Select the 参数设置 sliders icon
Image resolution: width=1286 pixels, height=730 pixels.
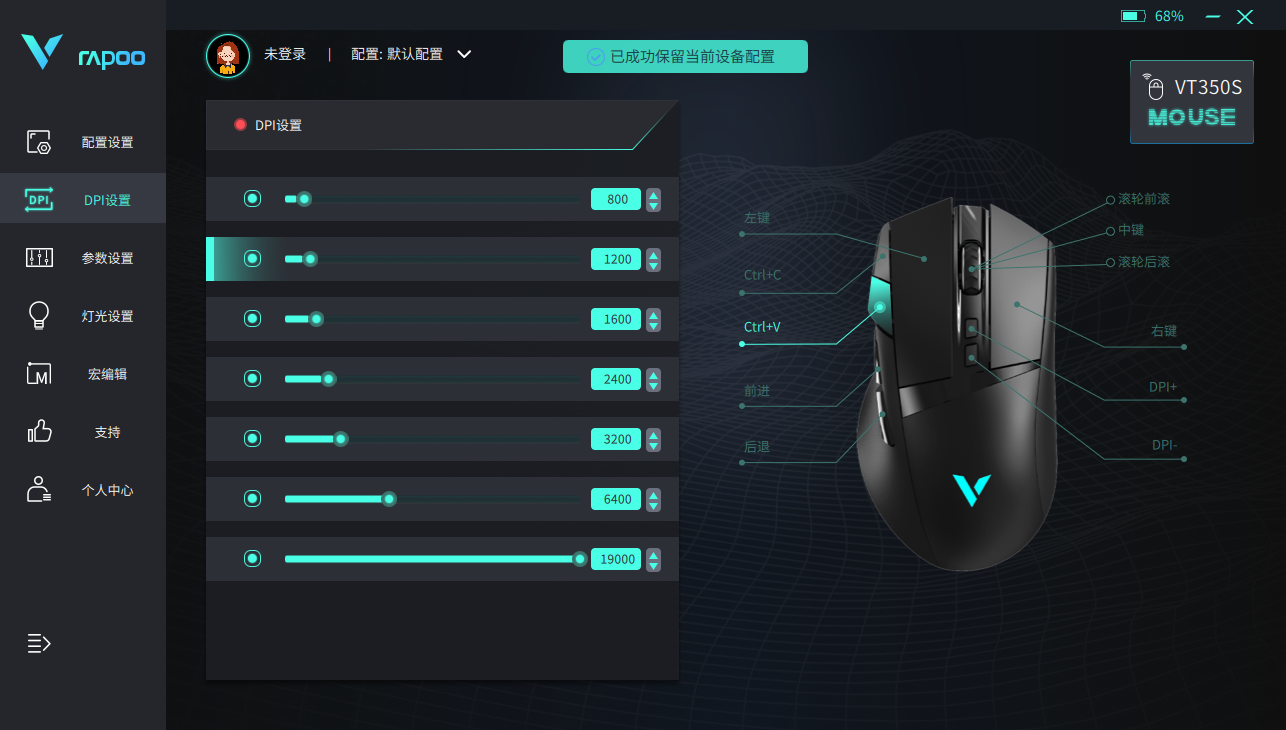39,258
